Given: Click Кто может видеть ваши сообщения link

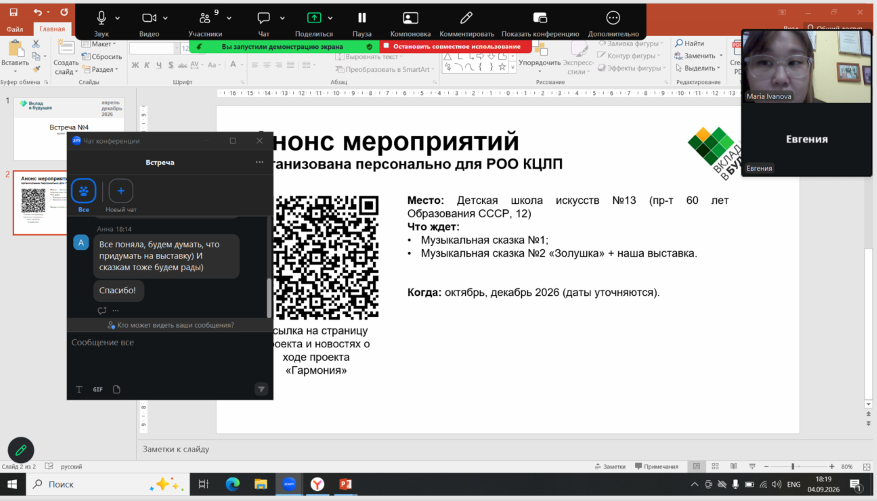Looking at the screenshot, I should 171,325.
